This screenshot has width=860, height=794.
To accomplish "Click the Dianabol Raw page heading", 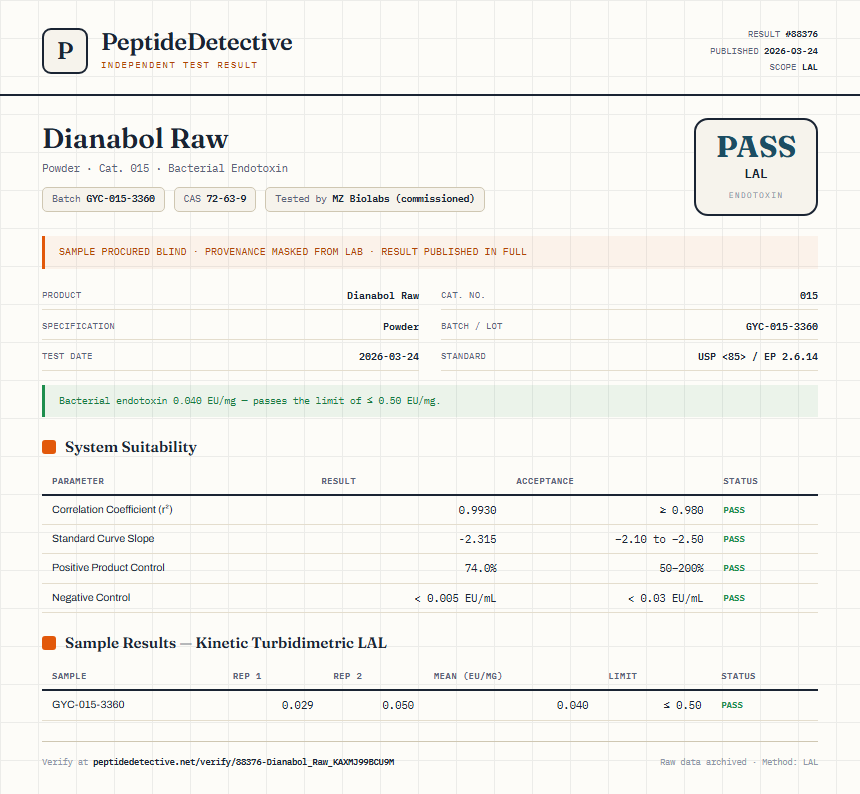I will coord(135,138).
